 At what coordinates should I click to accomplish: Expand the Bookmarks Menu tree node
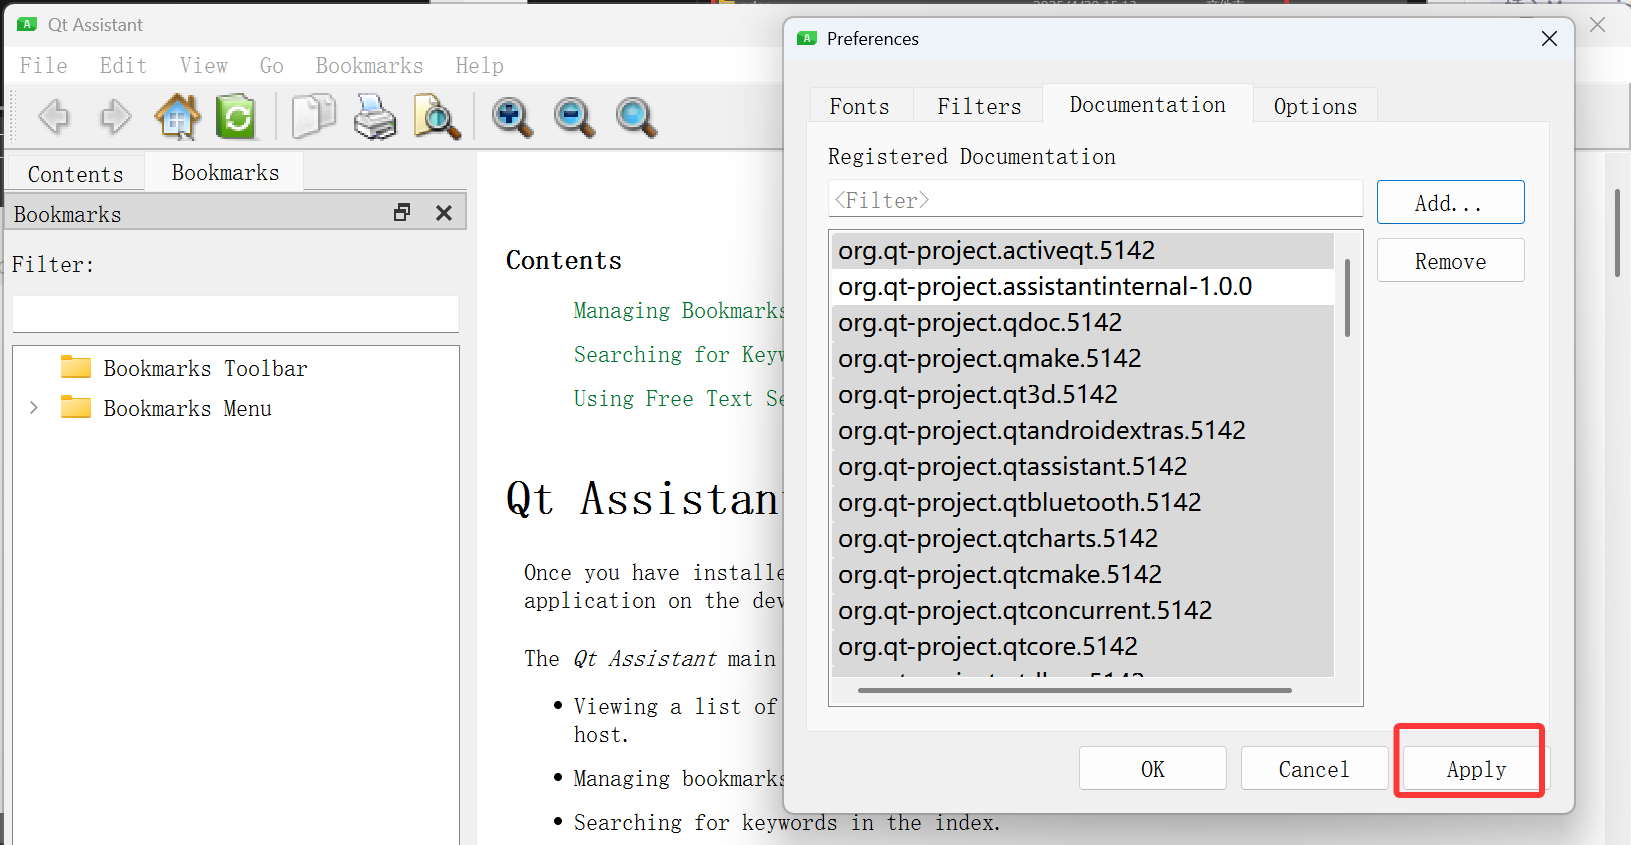[x=34, y=407]
